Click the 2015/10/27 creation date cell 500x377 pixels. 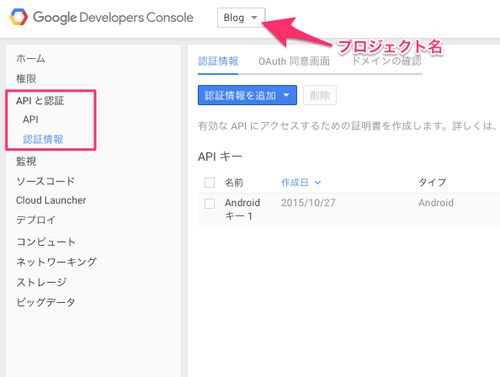coord(308,203)
